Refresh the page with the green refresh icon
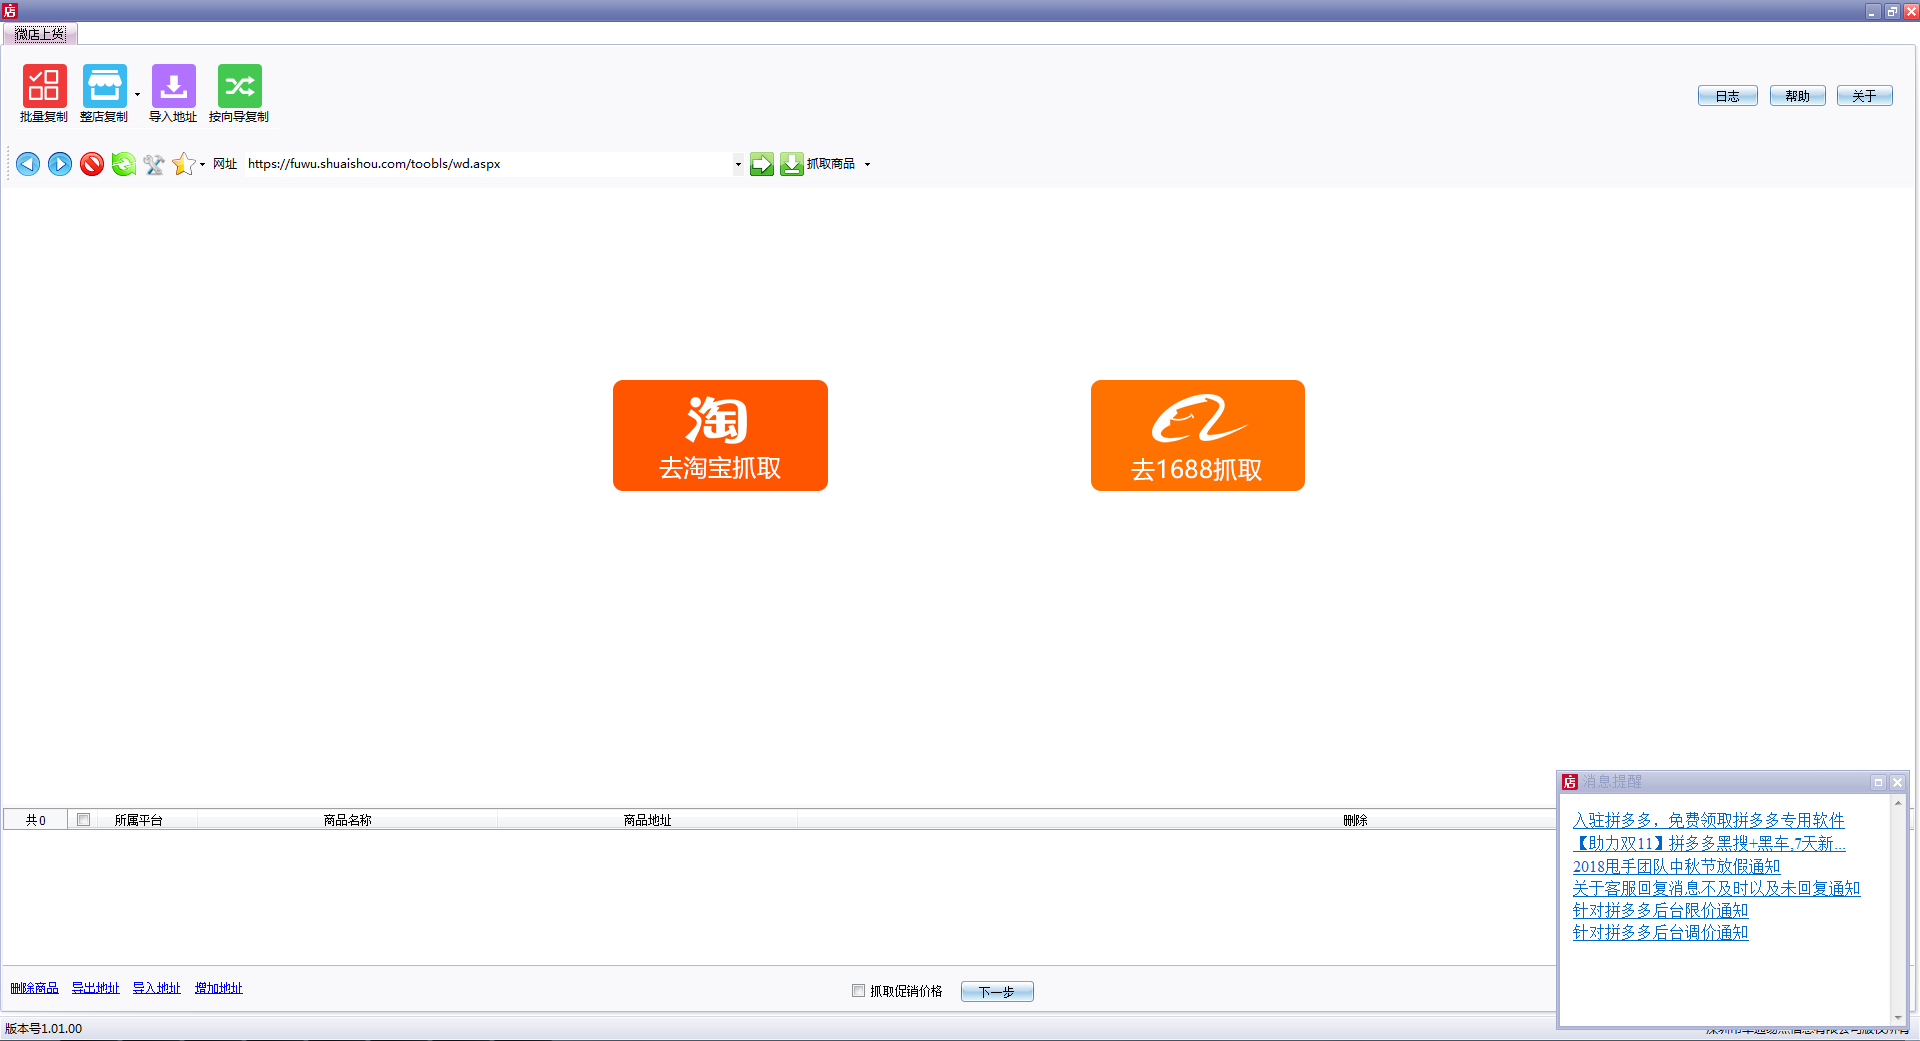1920x1041 pixels. [x=123, y=164]
